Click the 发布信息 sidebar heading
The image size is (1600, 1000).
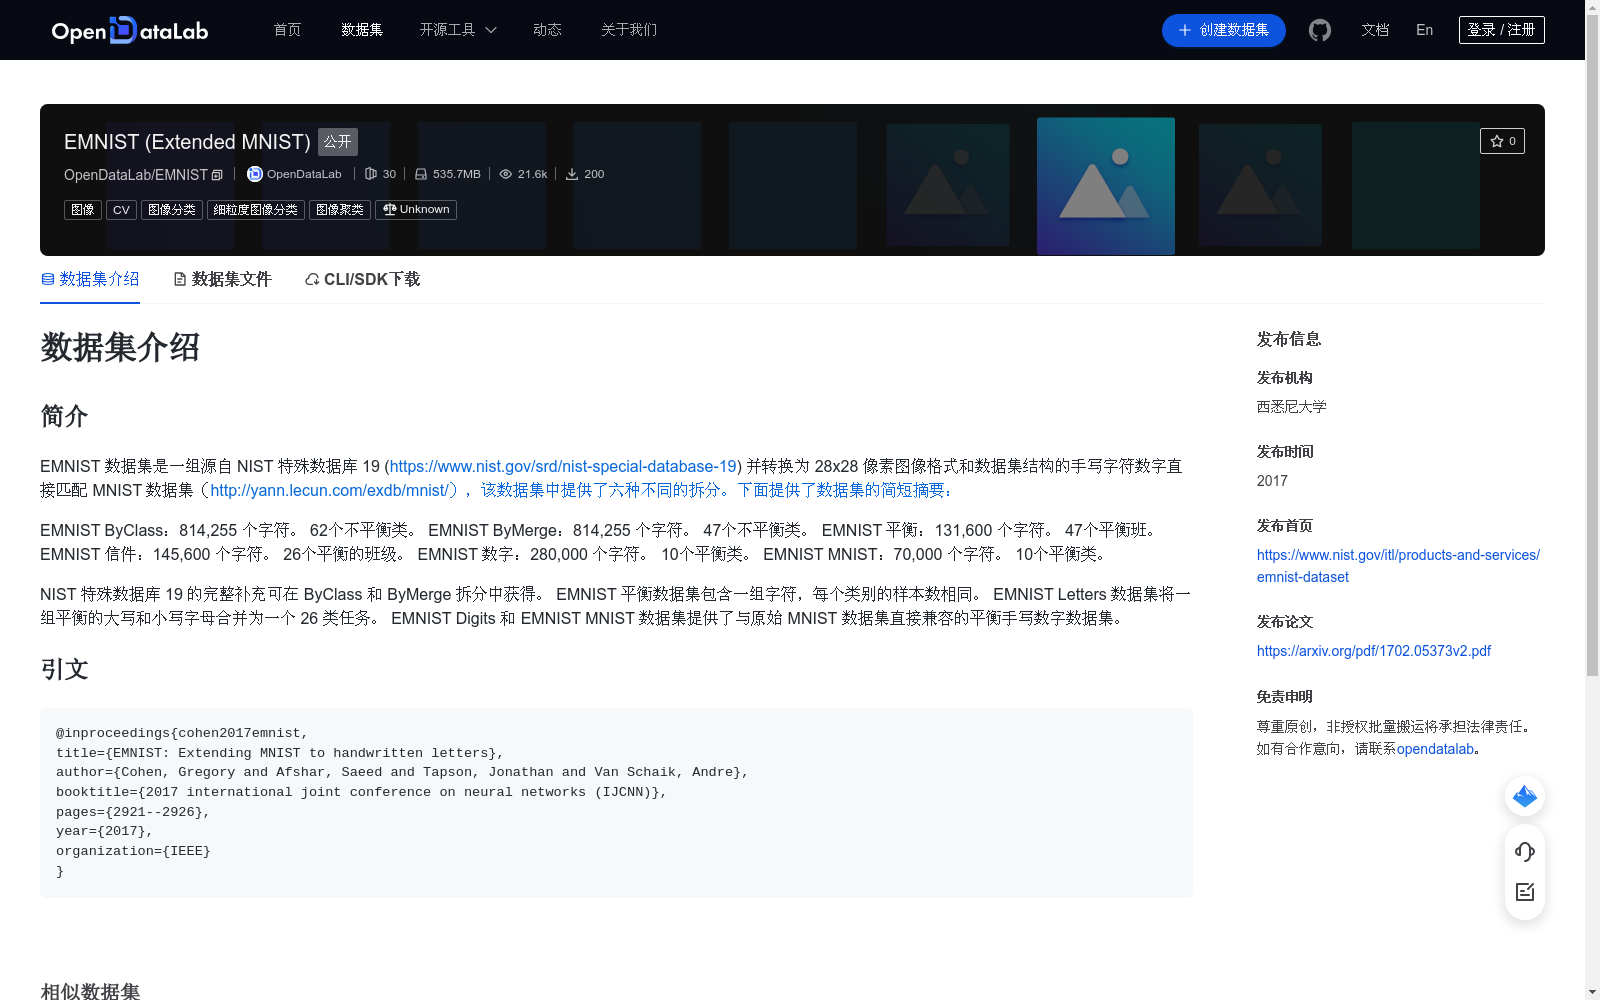click(x=1289, y=339)
